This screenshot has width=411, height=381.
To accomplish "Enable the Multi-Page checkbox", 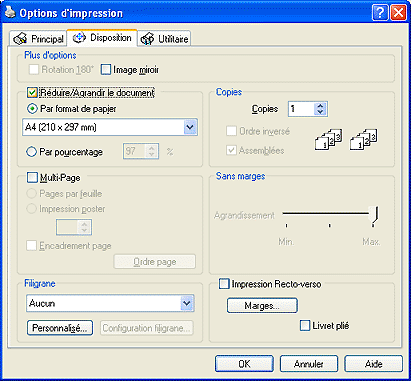I will coord(32,177).
